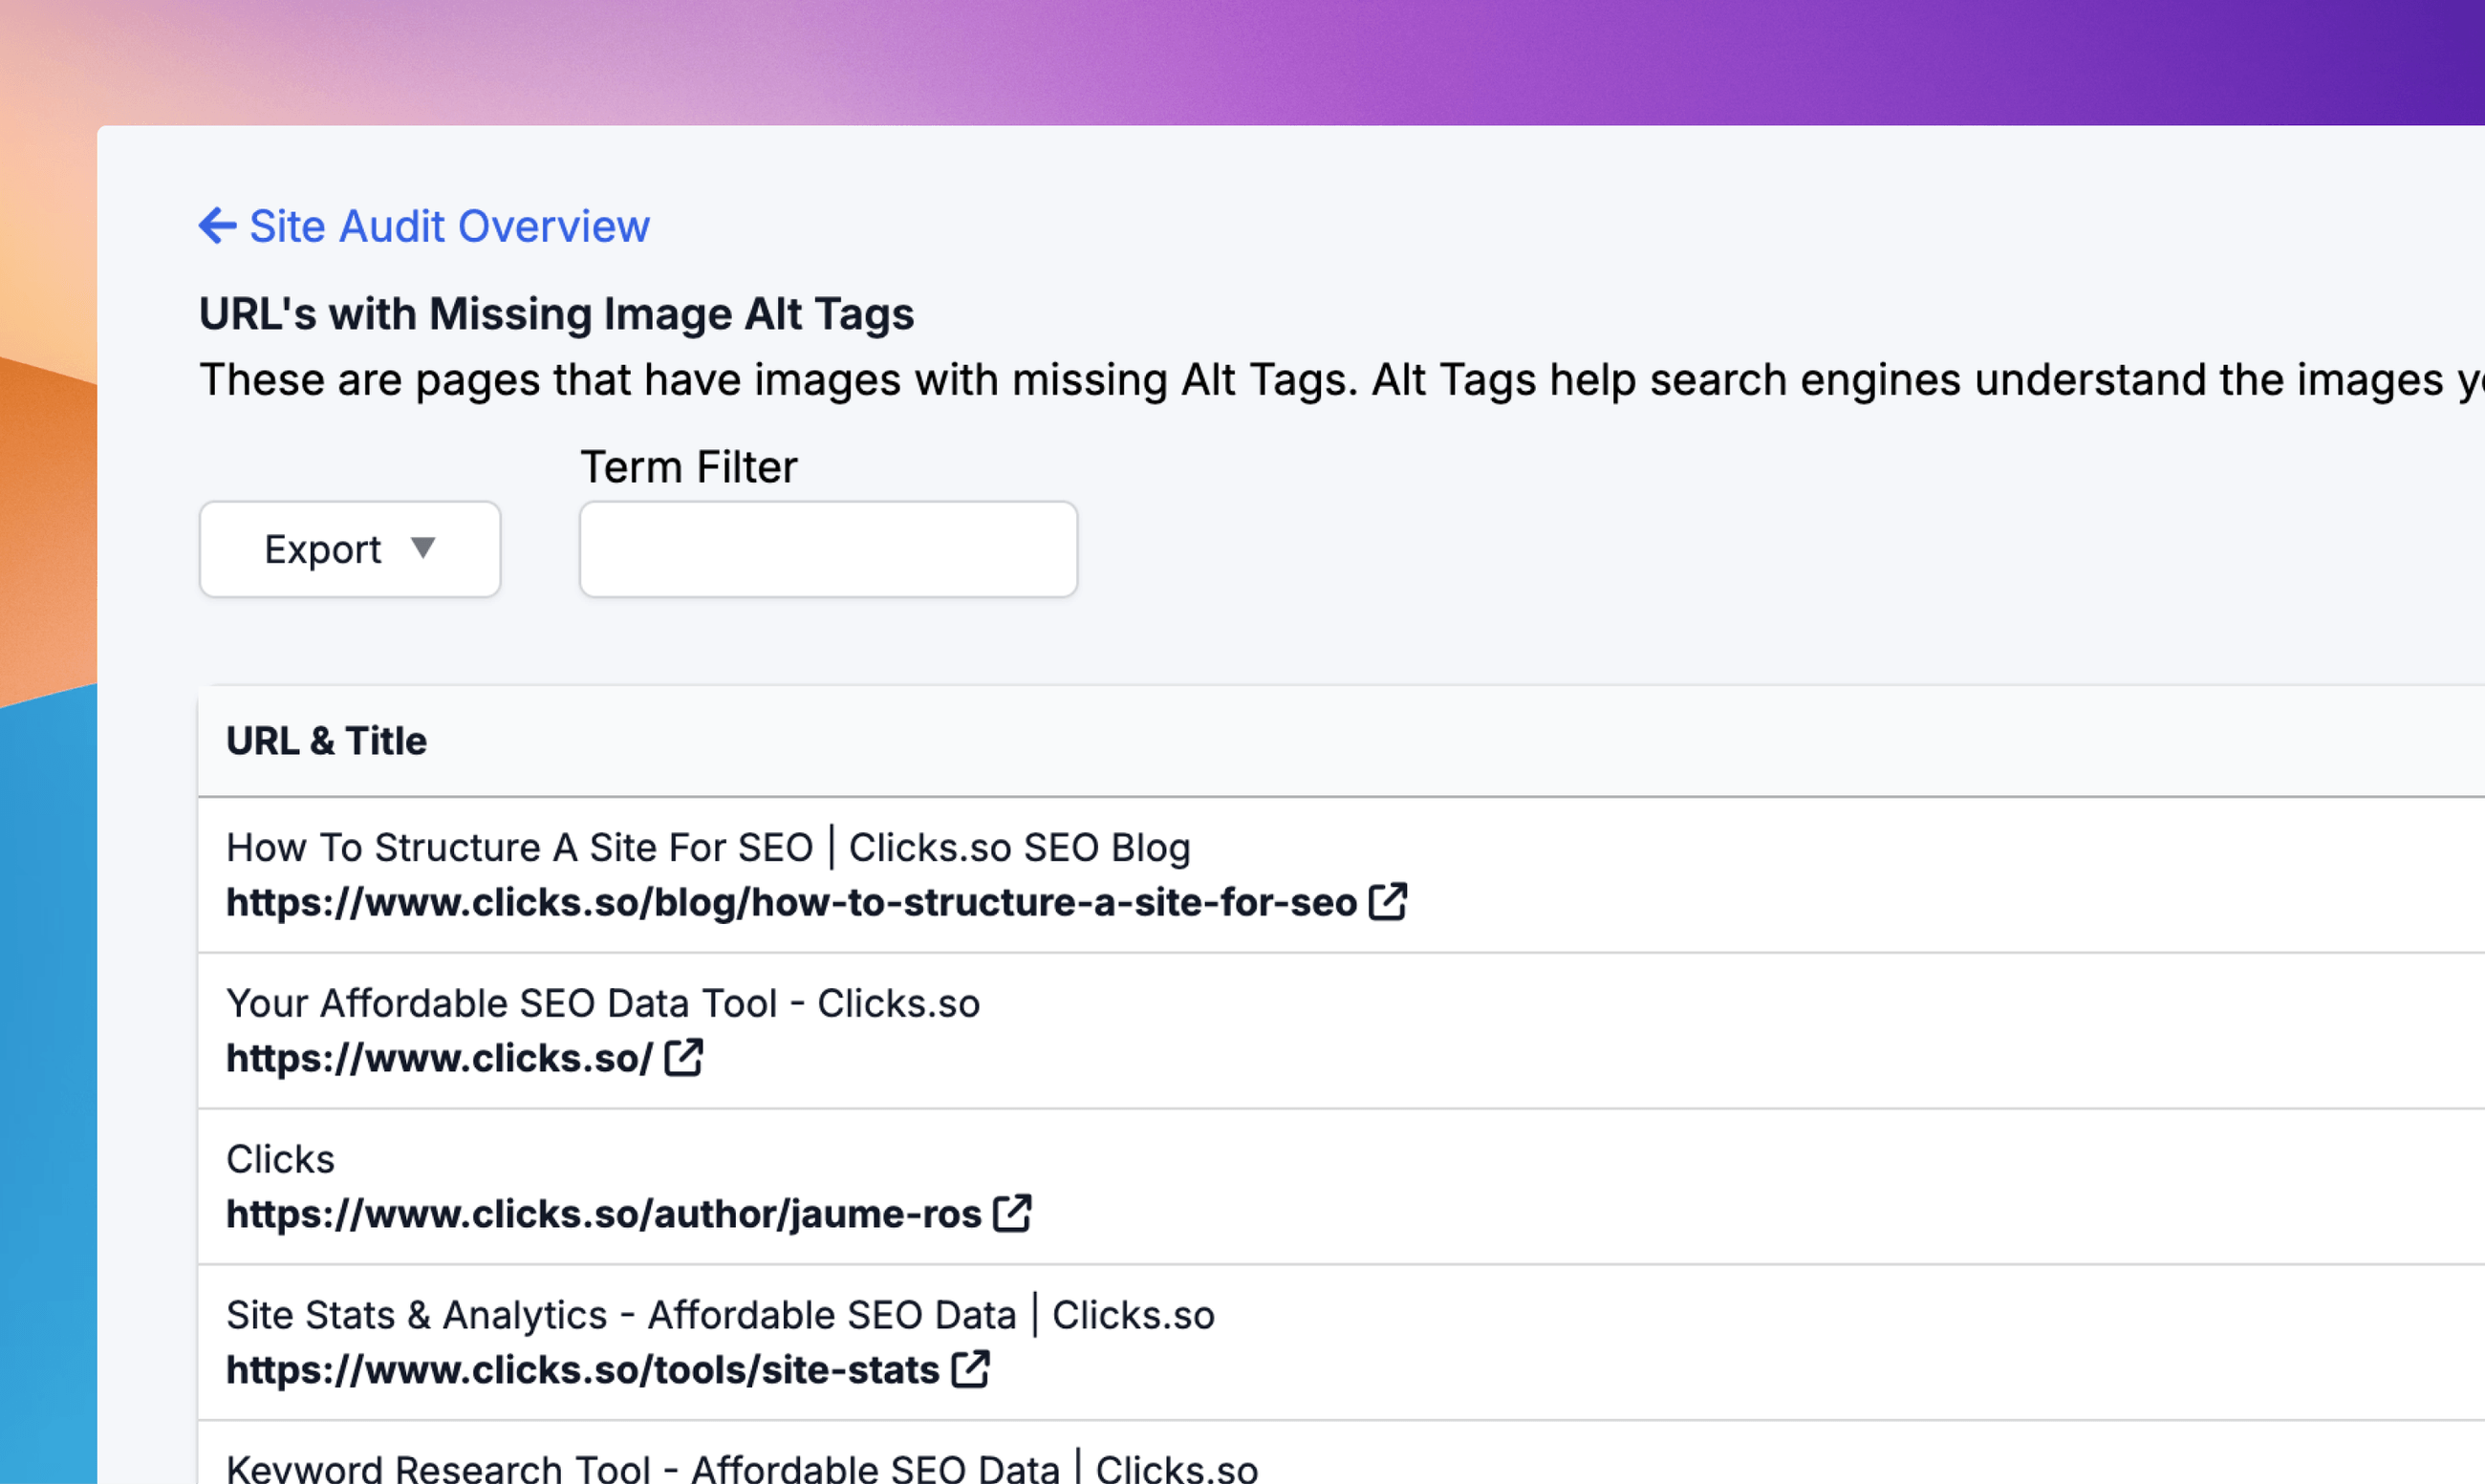Click external link icon for tools/site-stats URL
Image resolution: width=2485 pixels, height=1484 pixels.
970,1369
